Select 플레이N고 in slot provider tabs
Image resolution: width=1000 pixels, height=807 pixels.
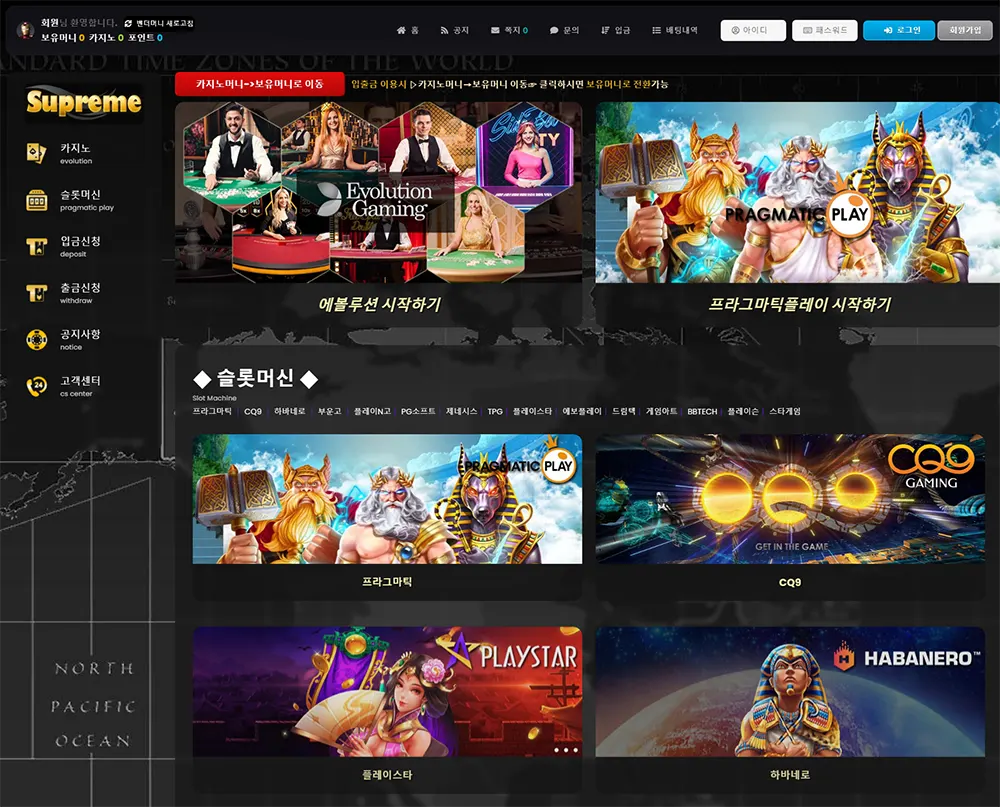click(372, 411)
